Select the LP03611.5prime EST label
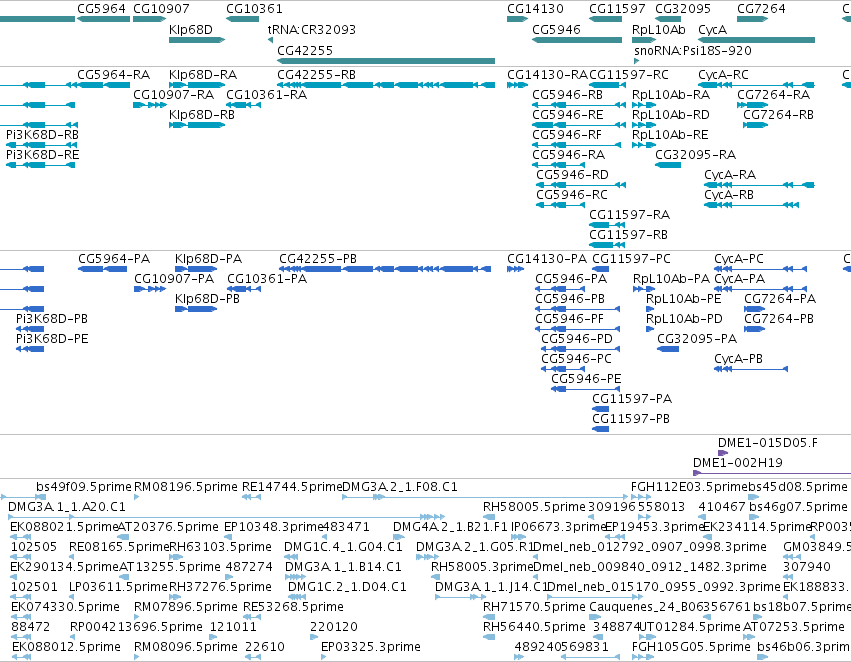Image resolution: width=851 pixels, height=662 pixels. (118, 587)
